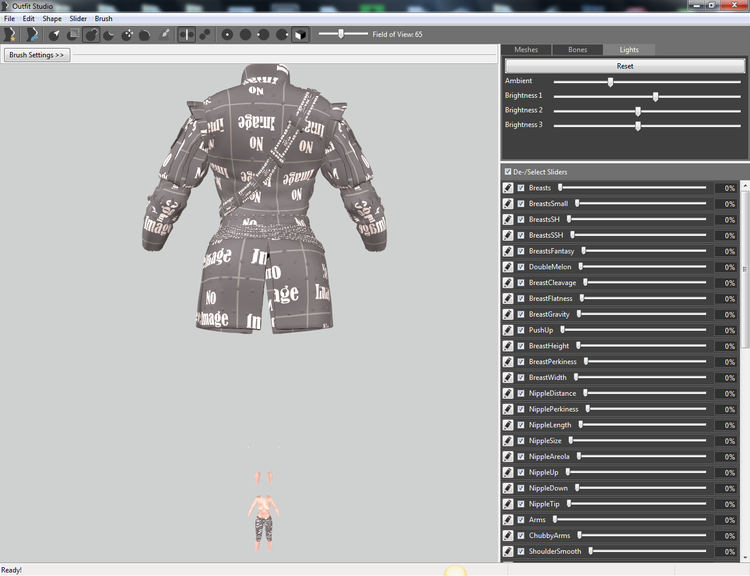This screenshot has width=750, height=576.
Task: Click the edit pencil for Arms slider
Action: pos(508,520)
